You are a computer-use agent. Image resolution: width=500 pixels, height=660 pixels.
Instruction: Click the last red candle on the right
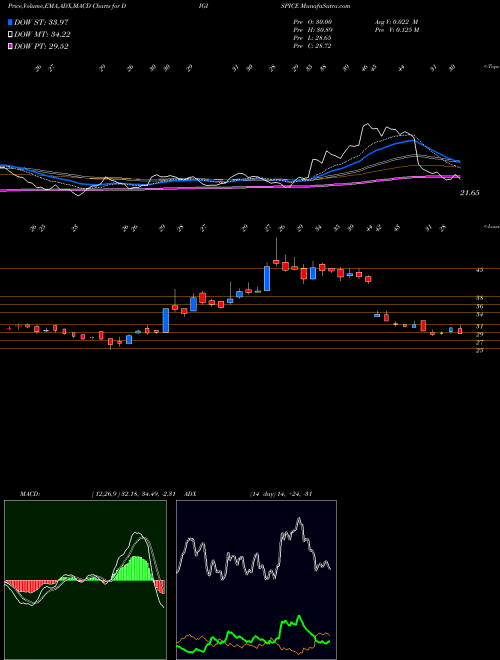(x=460, y=331)
